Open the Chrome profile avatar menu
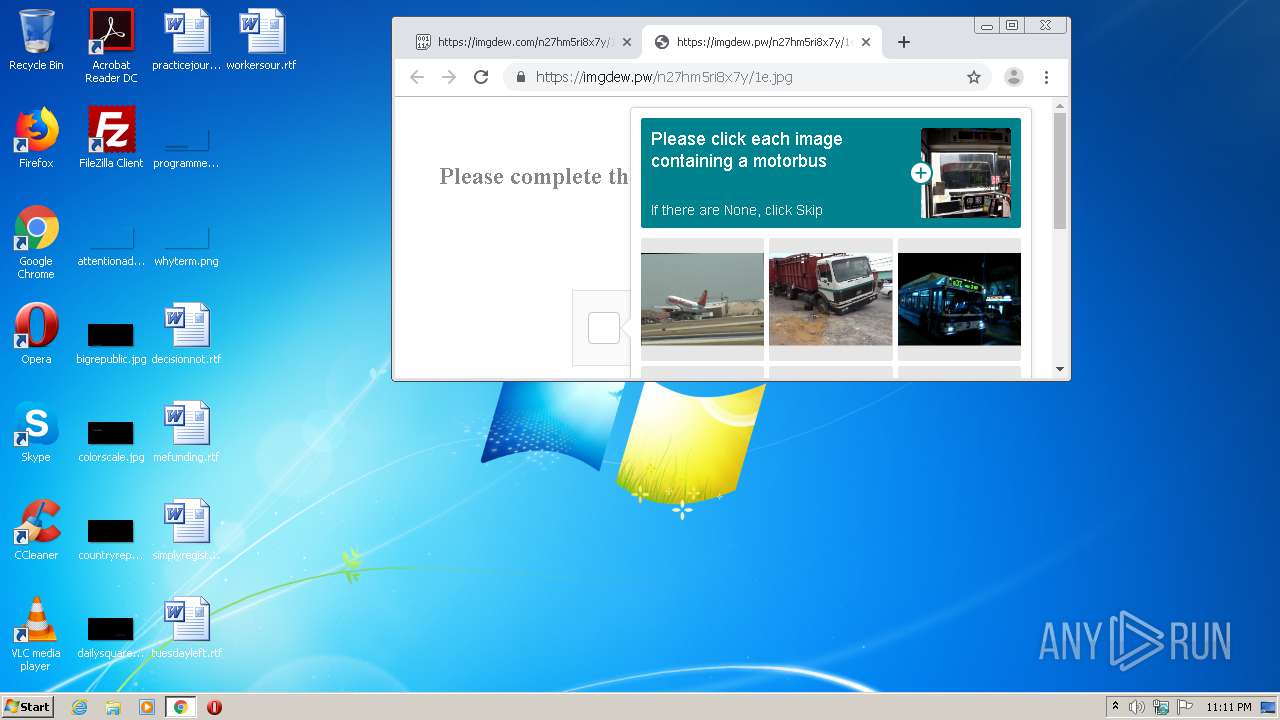The image size is (1280, 720). pyautogui.click(x=1014, y=77)
